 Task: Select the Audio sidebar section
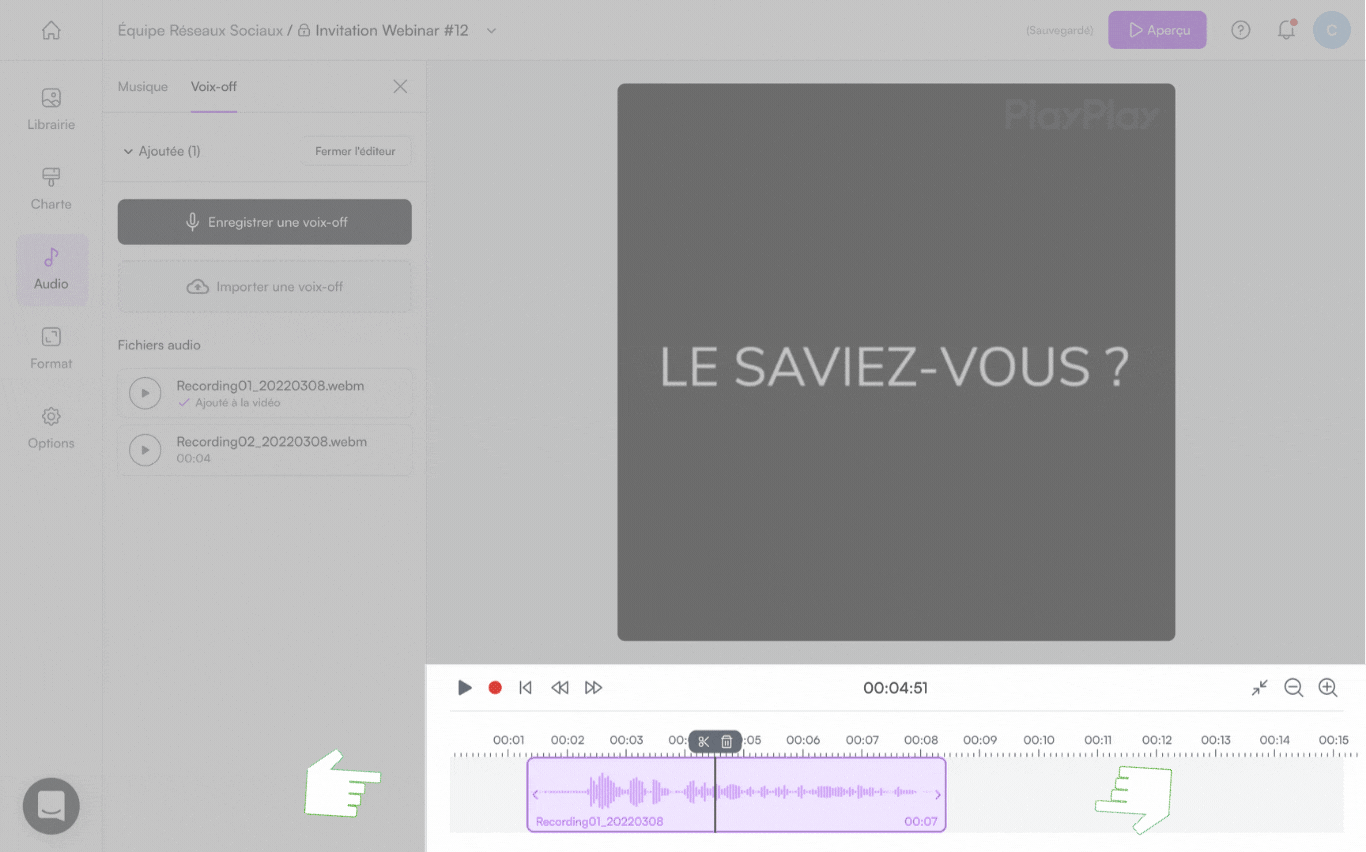pyautogui.click(x=51, y=269)
